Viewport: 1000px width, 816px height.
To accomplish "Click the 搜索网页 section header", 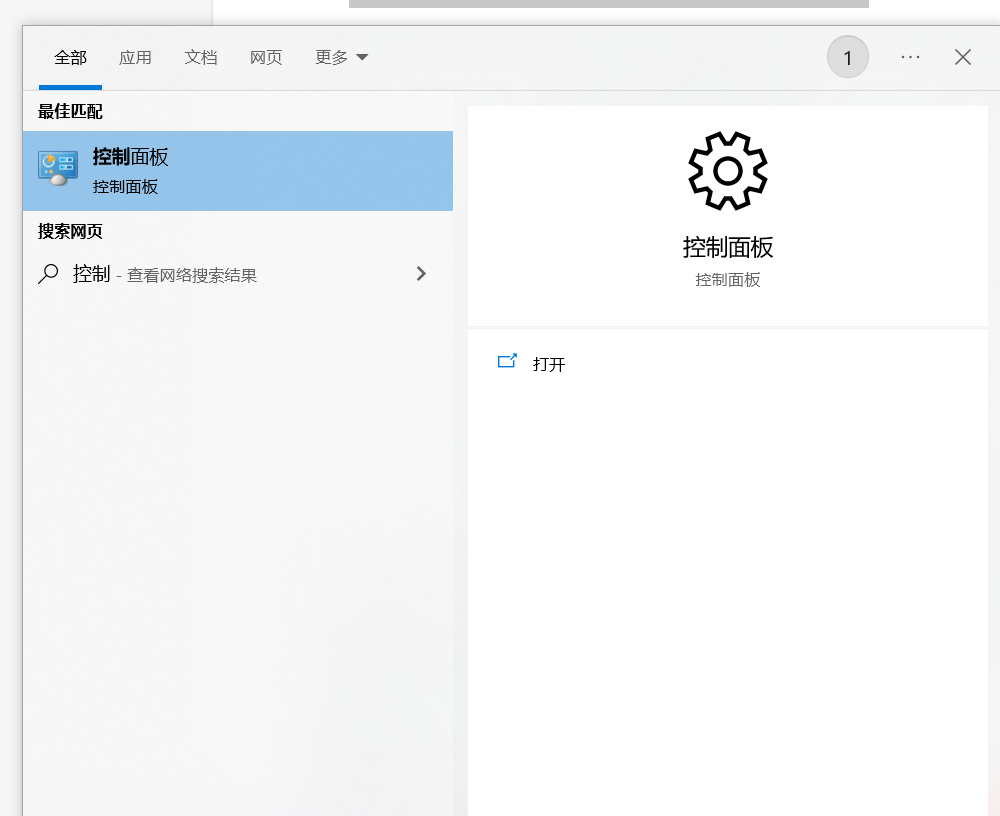I will (x=70, y=231).
